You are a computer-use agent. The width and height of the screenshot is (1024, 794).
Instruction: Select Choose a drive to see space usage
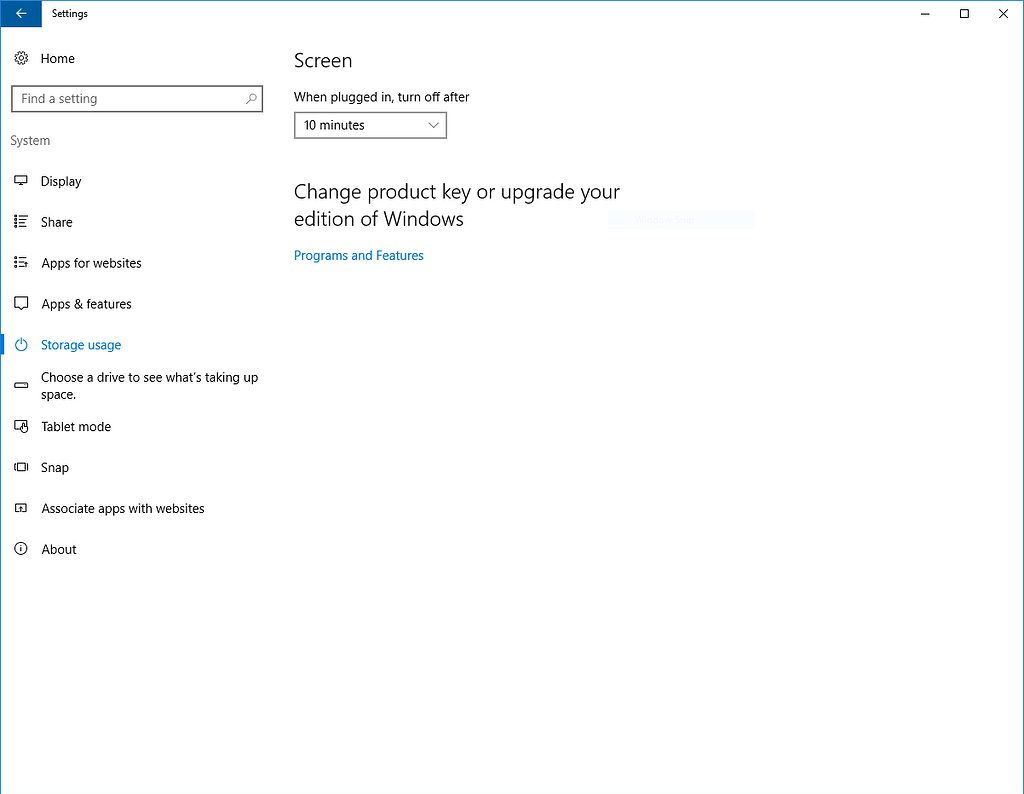point(149,385)
